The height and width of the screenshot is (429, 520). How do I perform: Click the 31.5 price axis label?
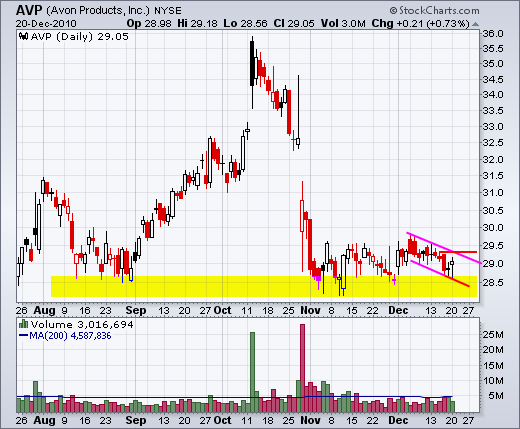(493, 176)
